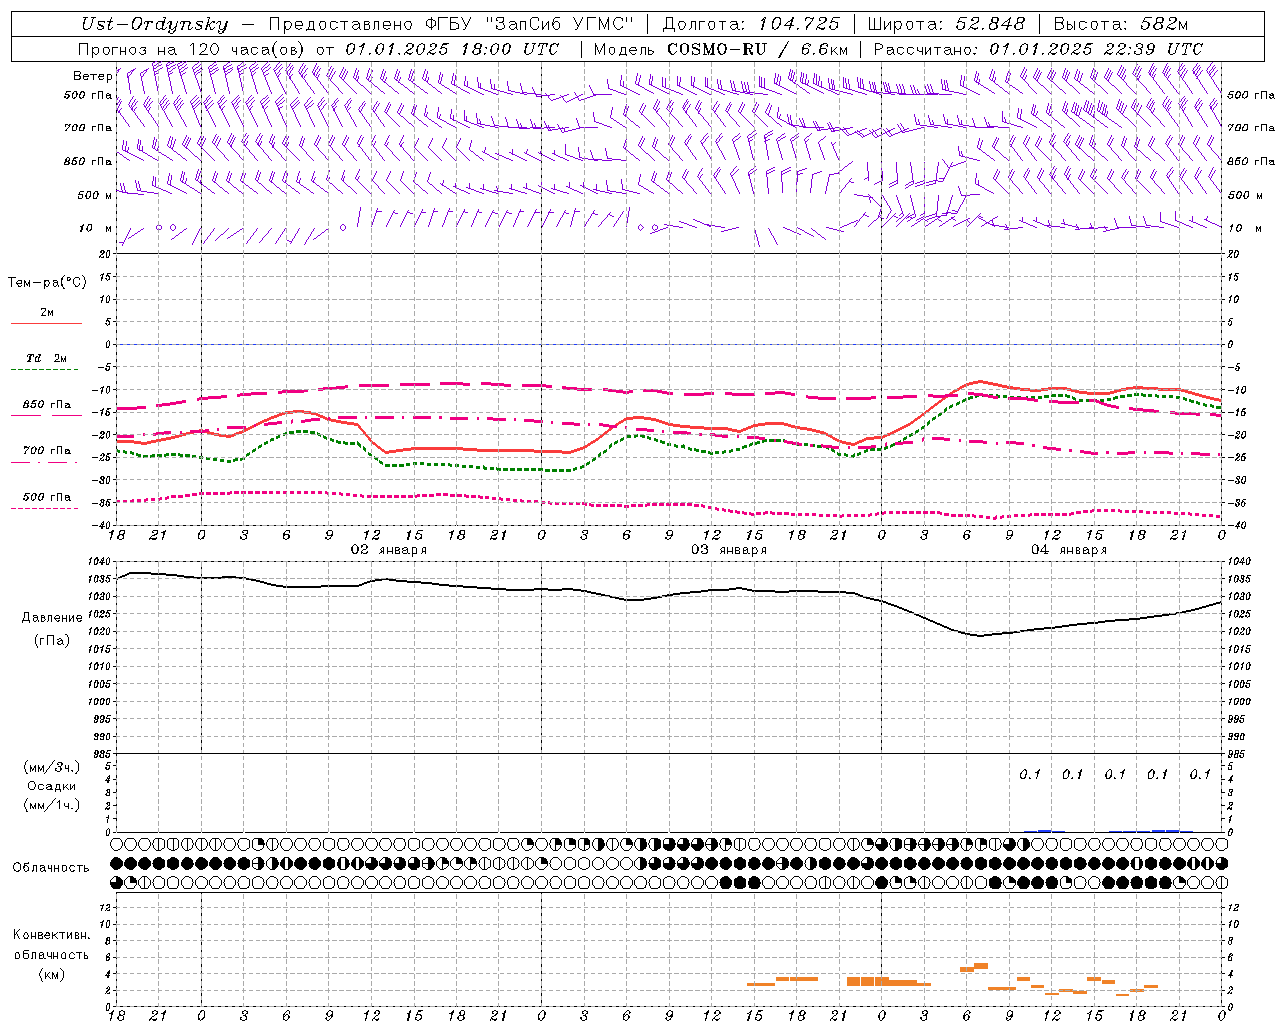Click the Td 2м dewpoint legend entry

point(47,358)
